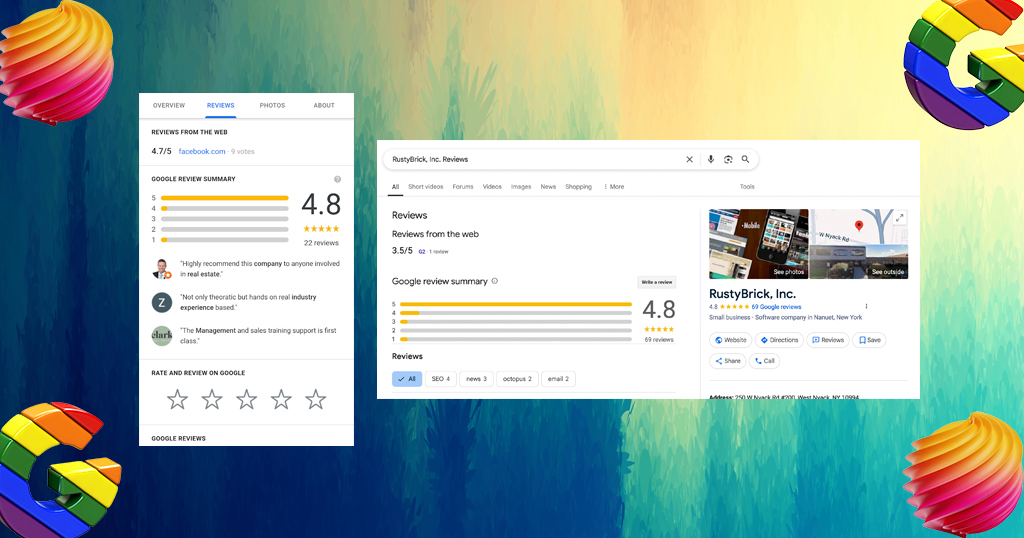Viewport: 1024px width, 538px height.
Task: Switch to Videos results tab
Action: (492, 187)
